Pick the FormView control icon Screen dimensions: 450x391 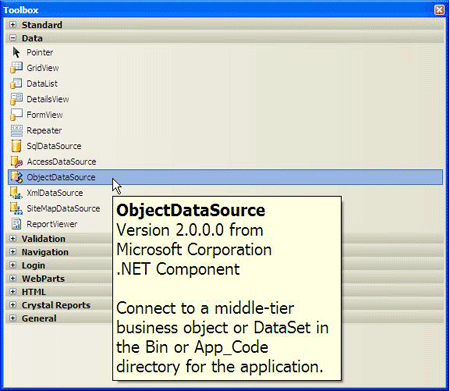(x=16, y=115)
